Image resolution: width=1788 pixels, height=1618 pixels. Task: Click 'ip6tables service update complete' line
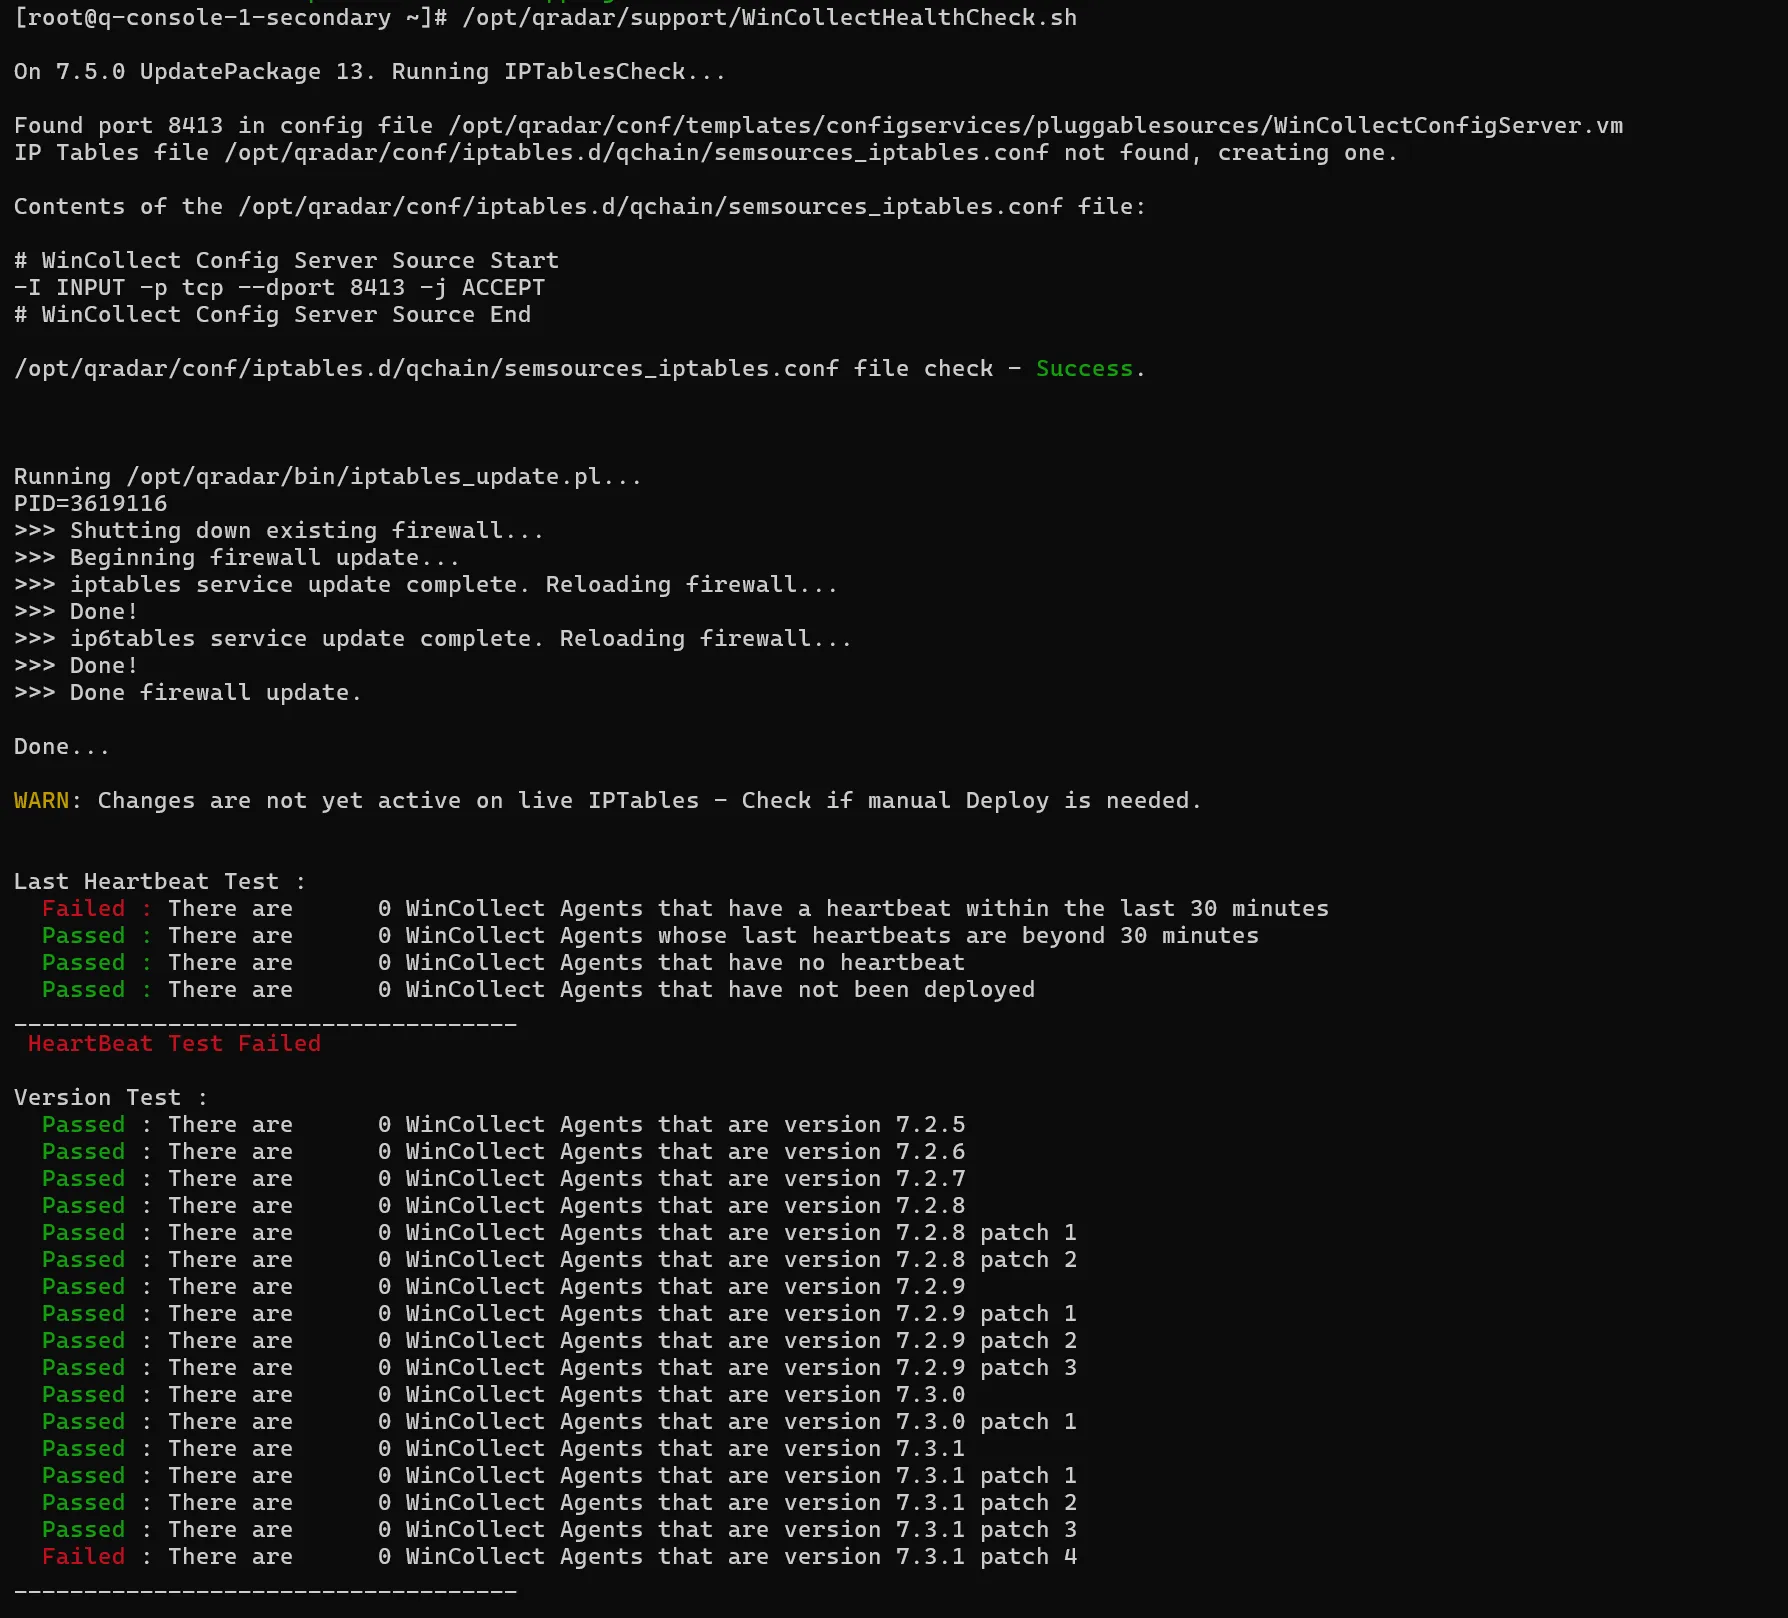point(433,639)
